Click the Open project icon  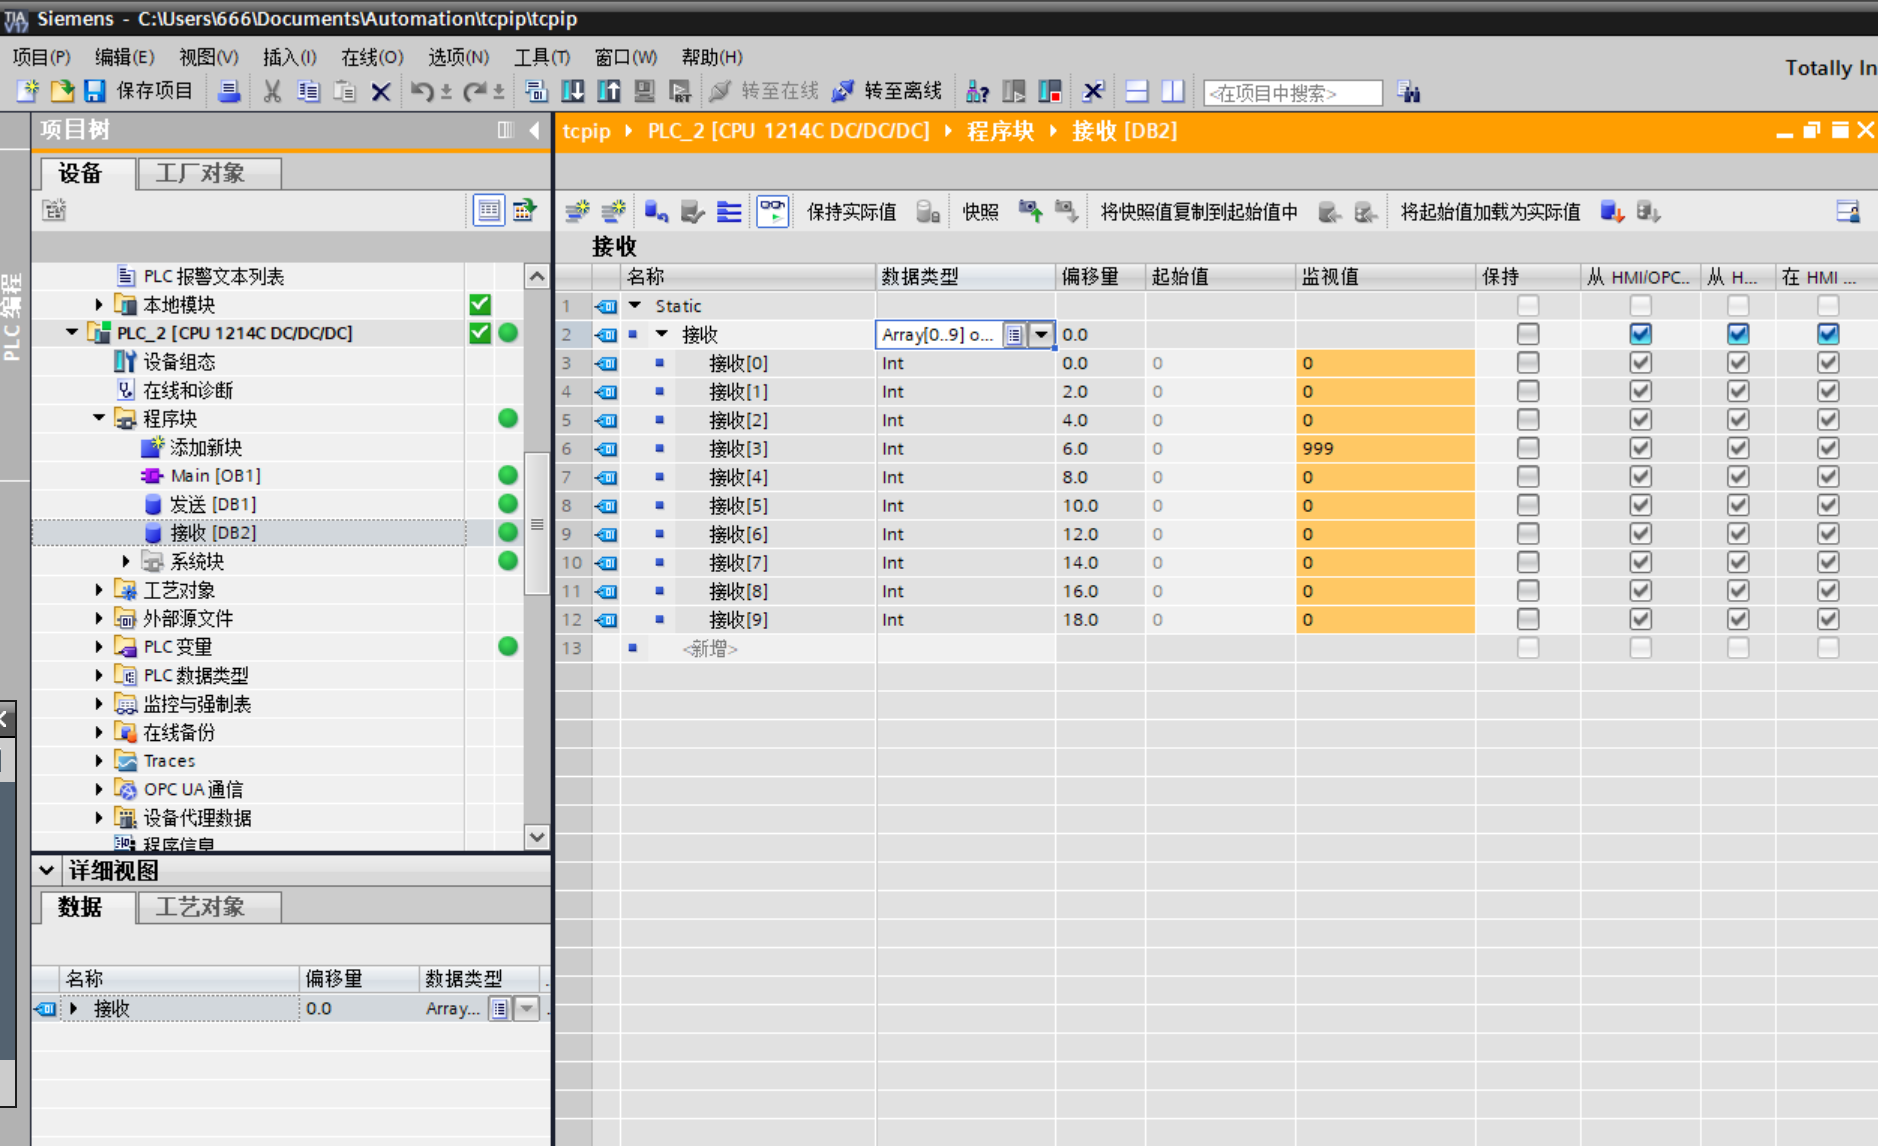62,92
